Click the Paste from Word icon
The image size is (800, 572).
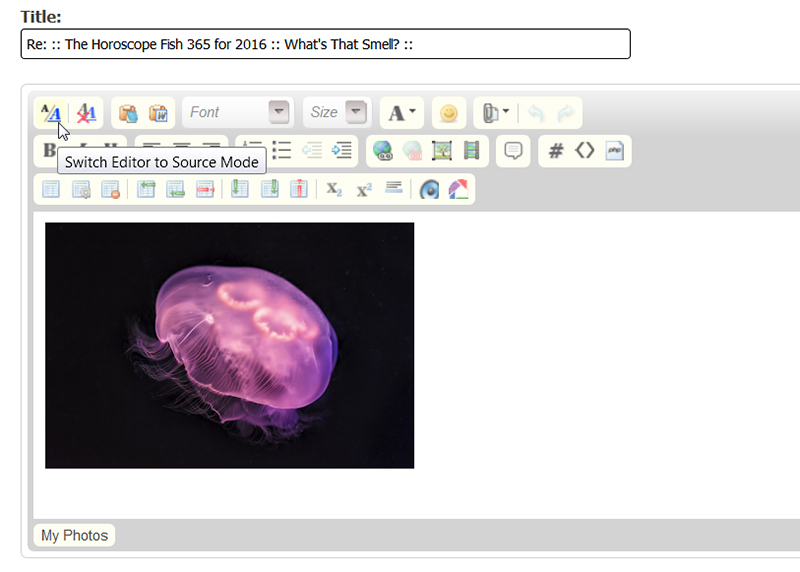[157, 113]
